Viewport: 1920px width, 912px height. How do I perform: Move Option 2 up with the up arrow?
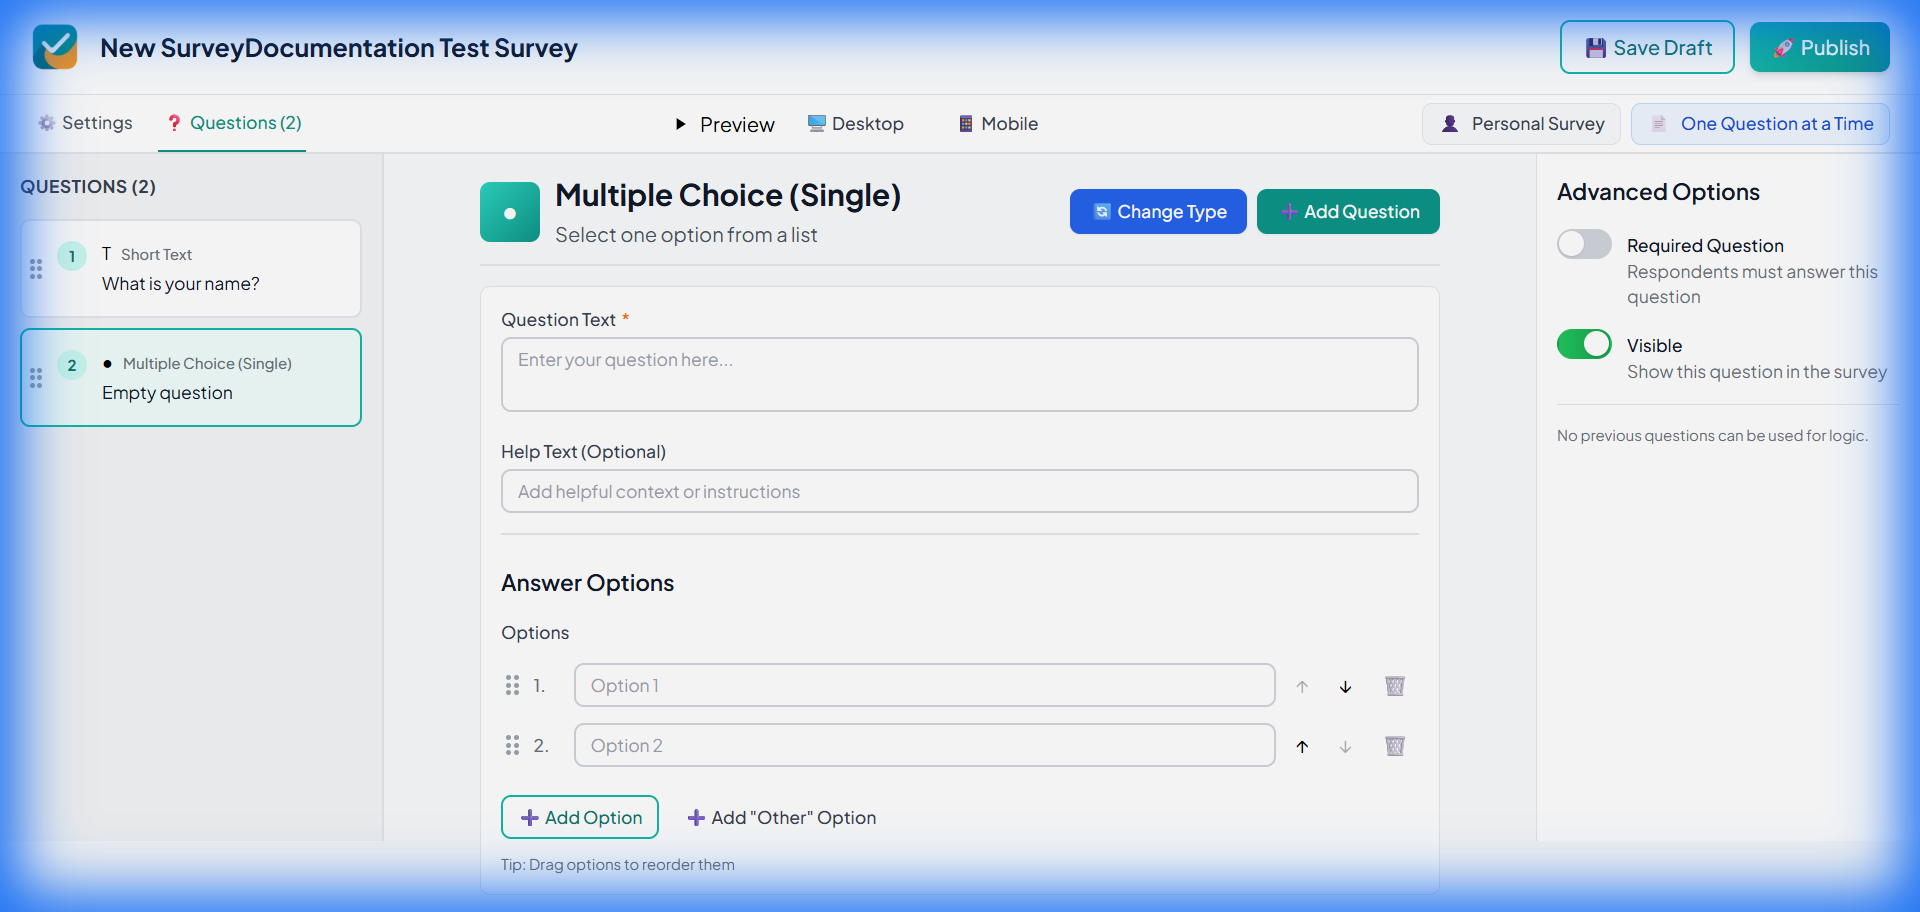pos(1302,746)
